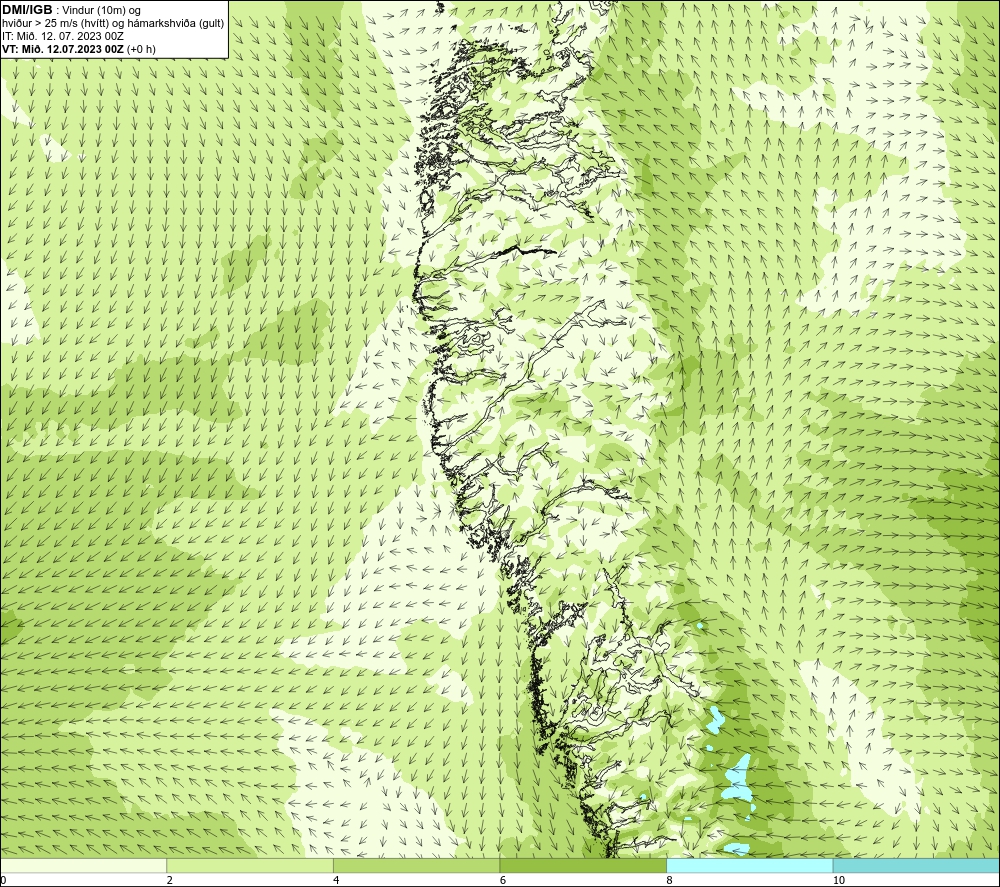Click the 'hviður > 25 m/s' legend line
The image size is (1000, 887).
tap(114, 23)
